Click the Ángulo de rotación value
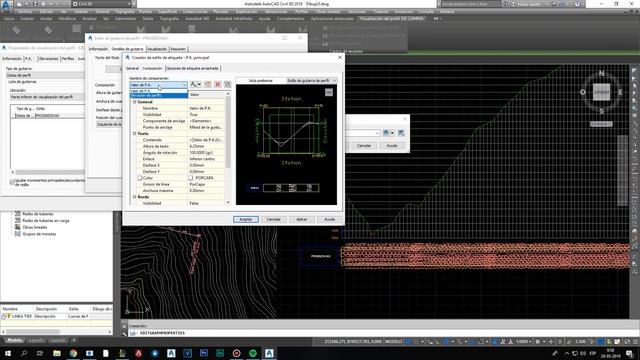The image size is (640, 360). (x=206, y=153)
